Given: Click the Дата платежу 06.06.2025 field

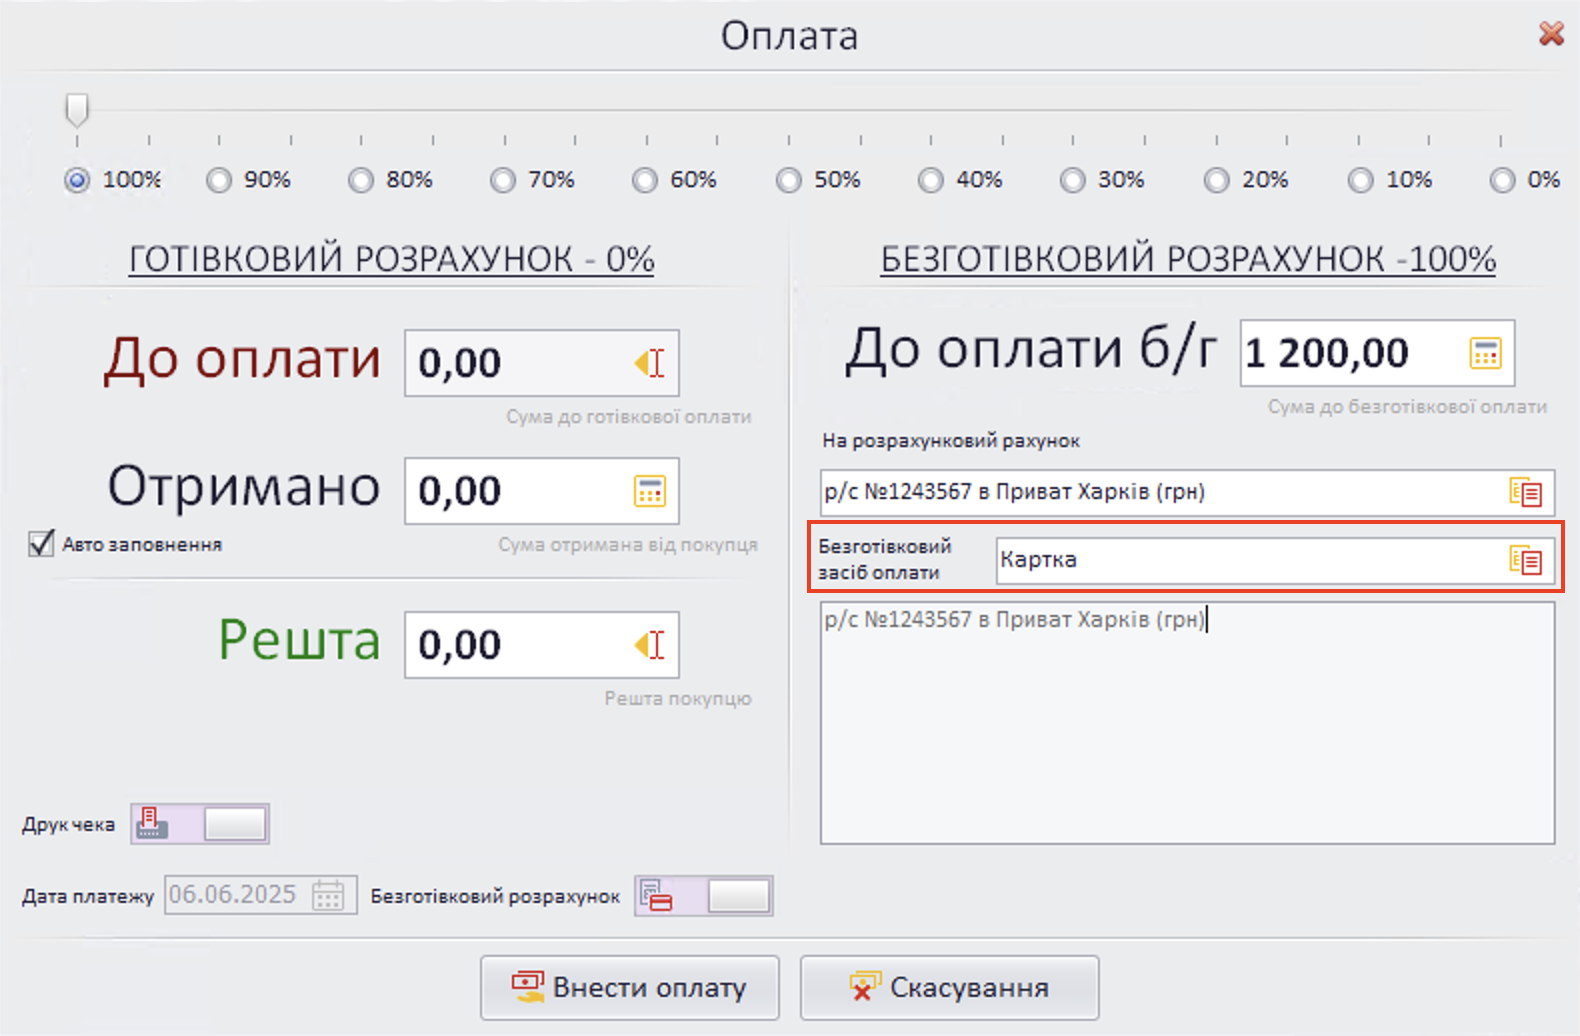Looking at the screenshot, I should click(261, 895).
